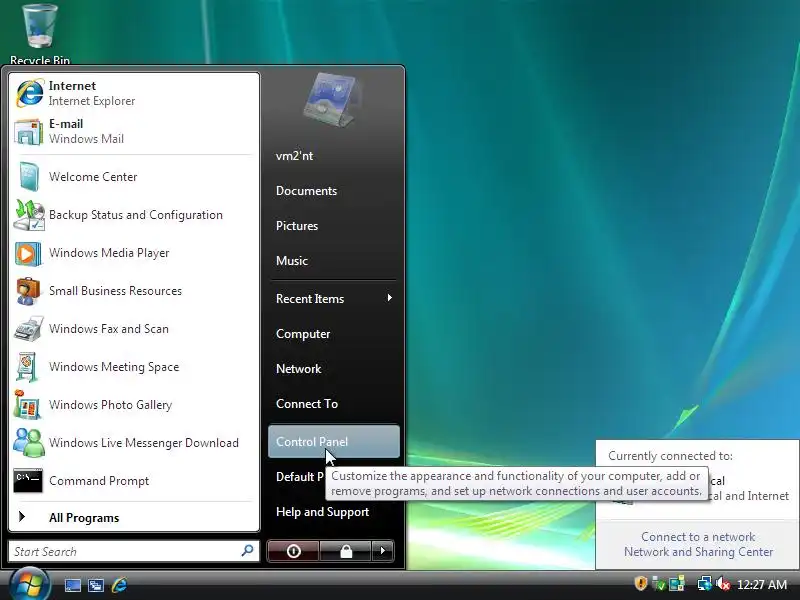Viewport: 800px width, 600px height.
Task: Expand the shutdown options arrow
Action: 383,551
